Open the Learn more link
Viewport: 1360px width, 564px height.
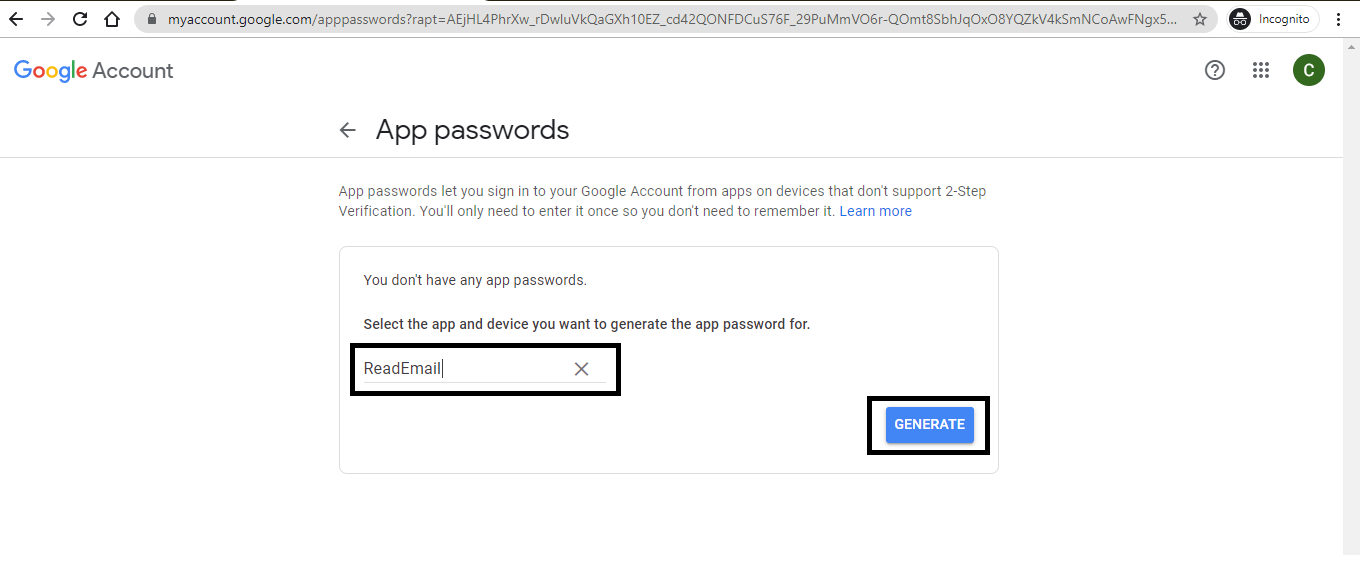click(875, 211)
